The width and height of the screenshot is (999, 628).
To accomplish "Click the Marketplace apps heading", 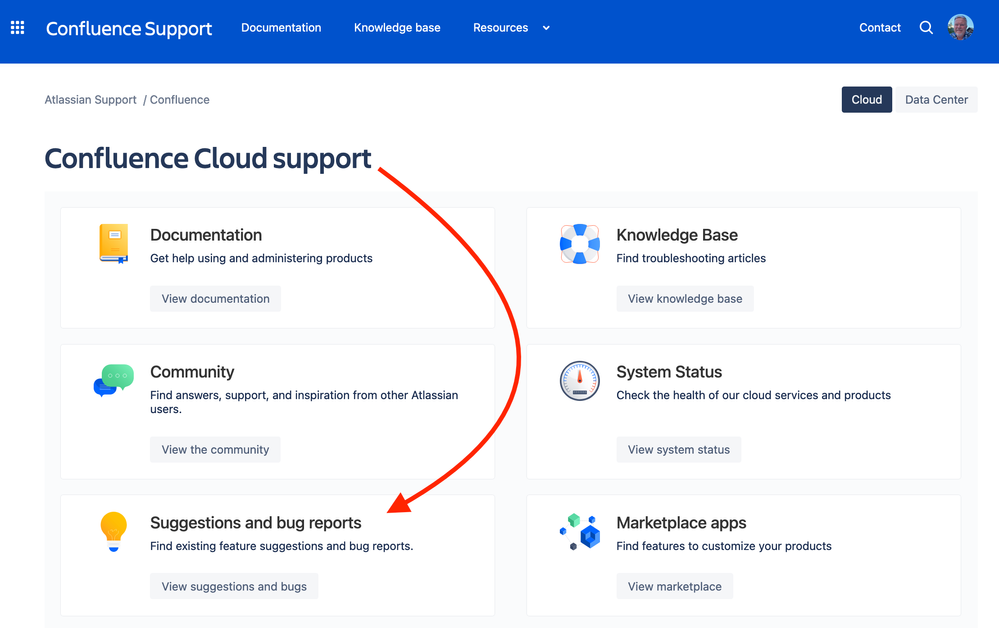I will [x=681, y=523].
